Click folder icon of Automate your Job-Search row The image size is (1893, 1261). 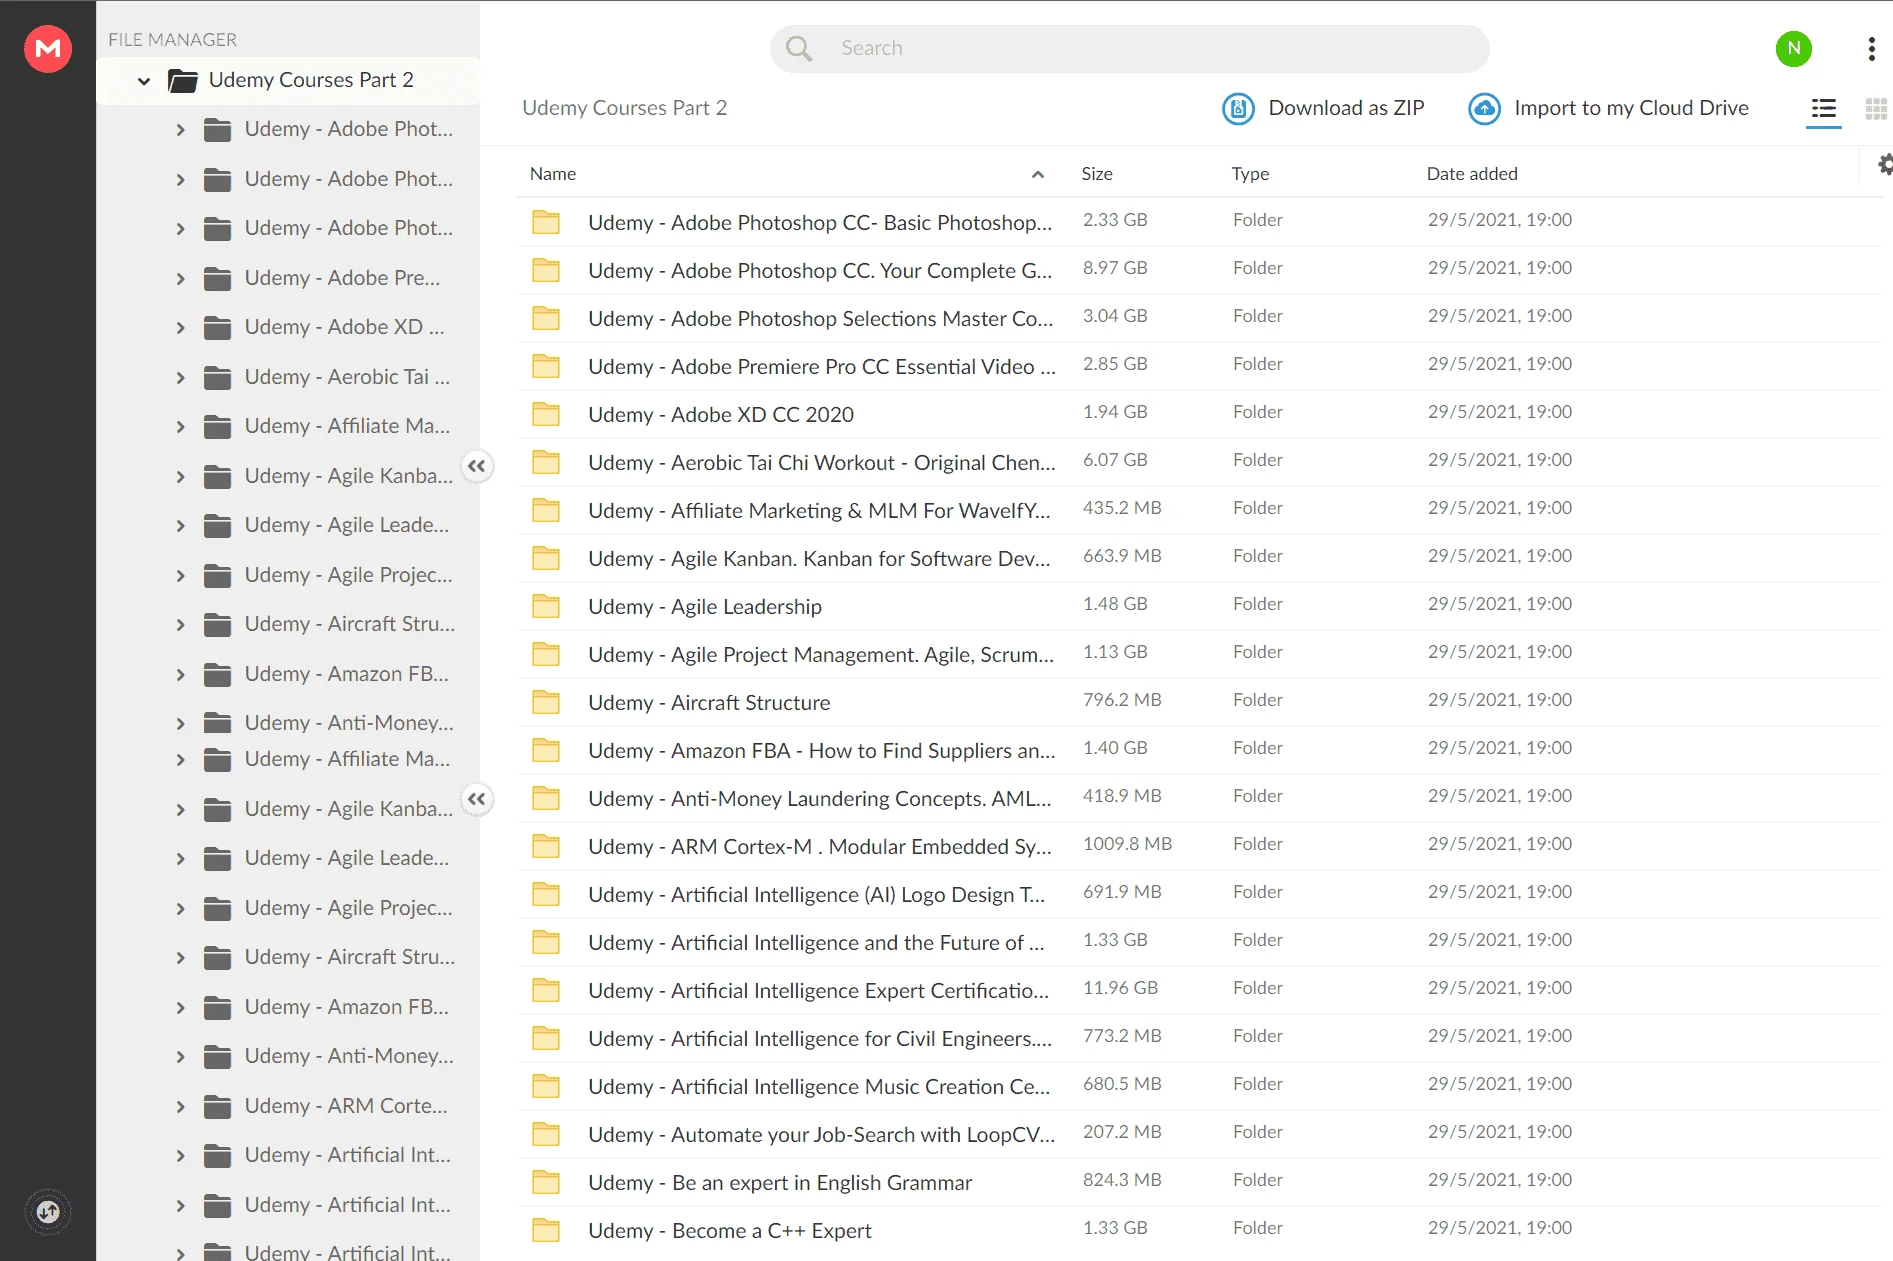tap(546, 1133)
